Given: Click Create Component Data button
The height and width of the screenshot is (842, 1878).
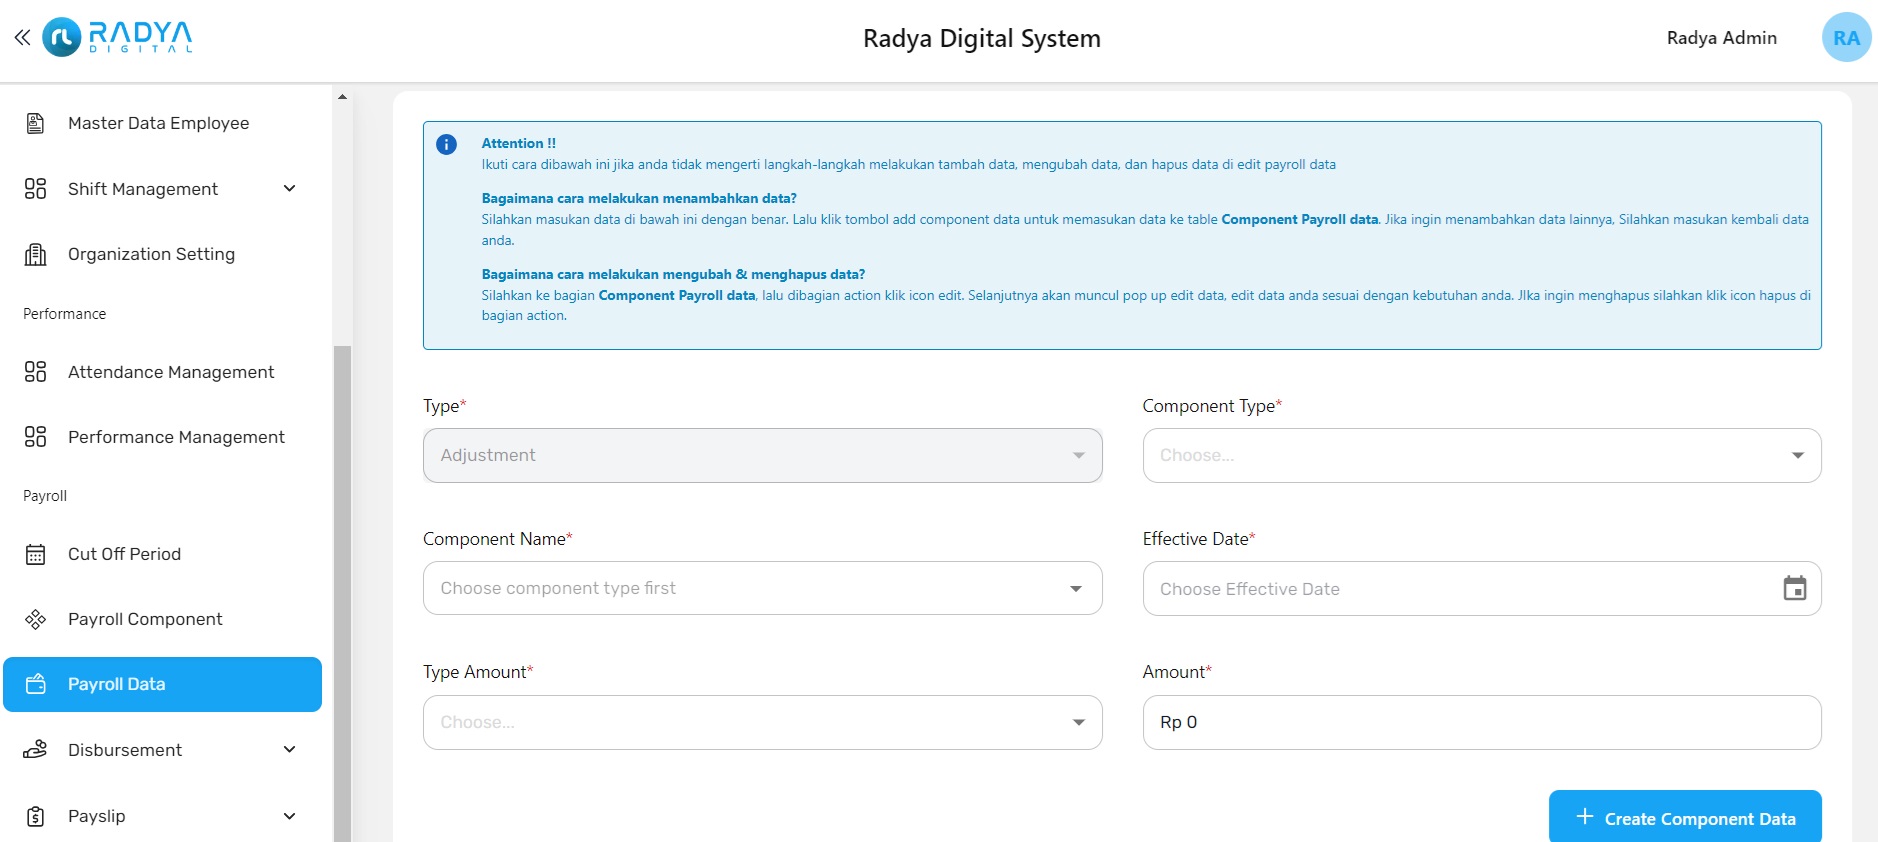Looking at the screenshot, I should click(1685, 817).
